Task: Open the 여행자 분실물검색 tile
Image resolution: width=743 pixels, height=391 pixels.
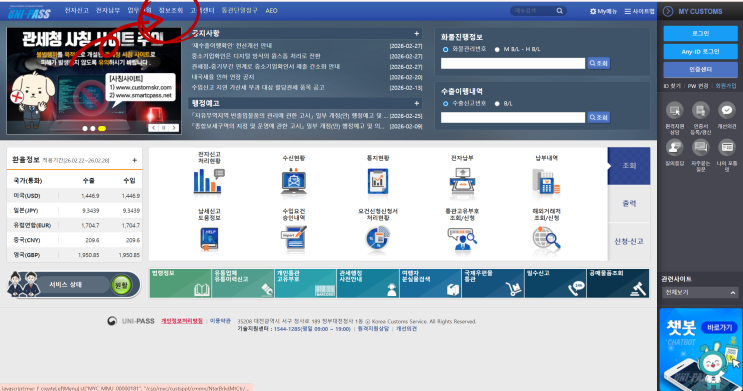Action: [x=431, y=283]
